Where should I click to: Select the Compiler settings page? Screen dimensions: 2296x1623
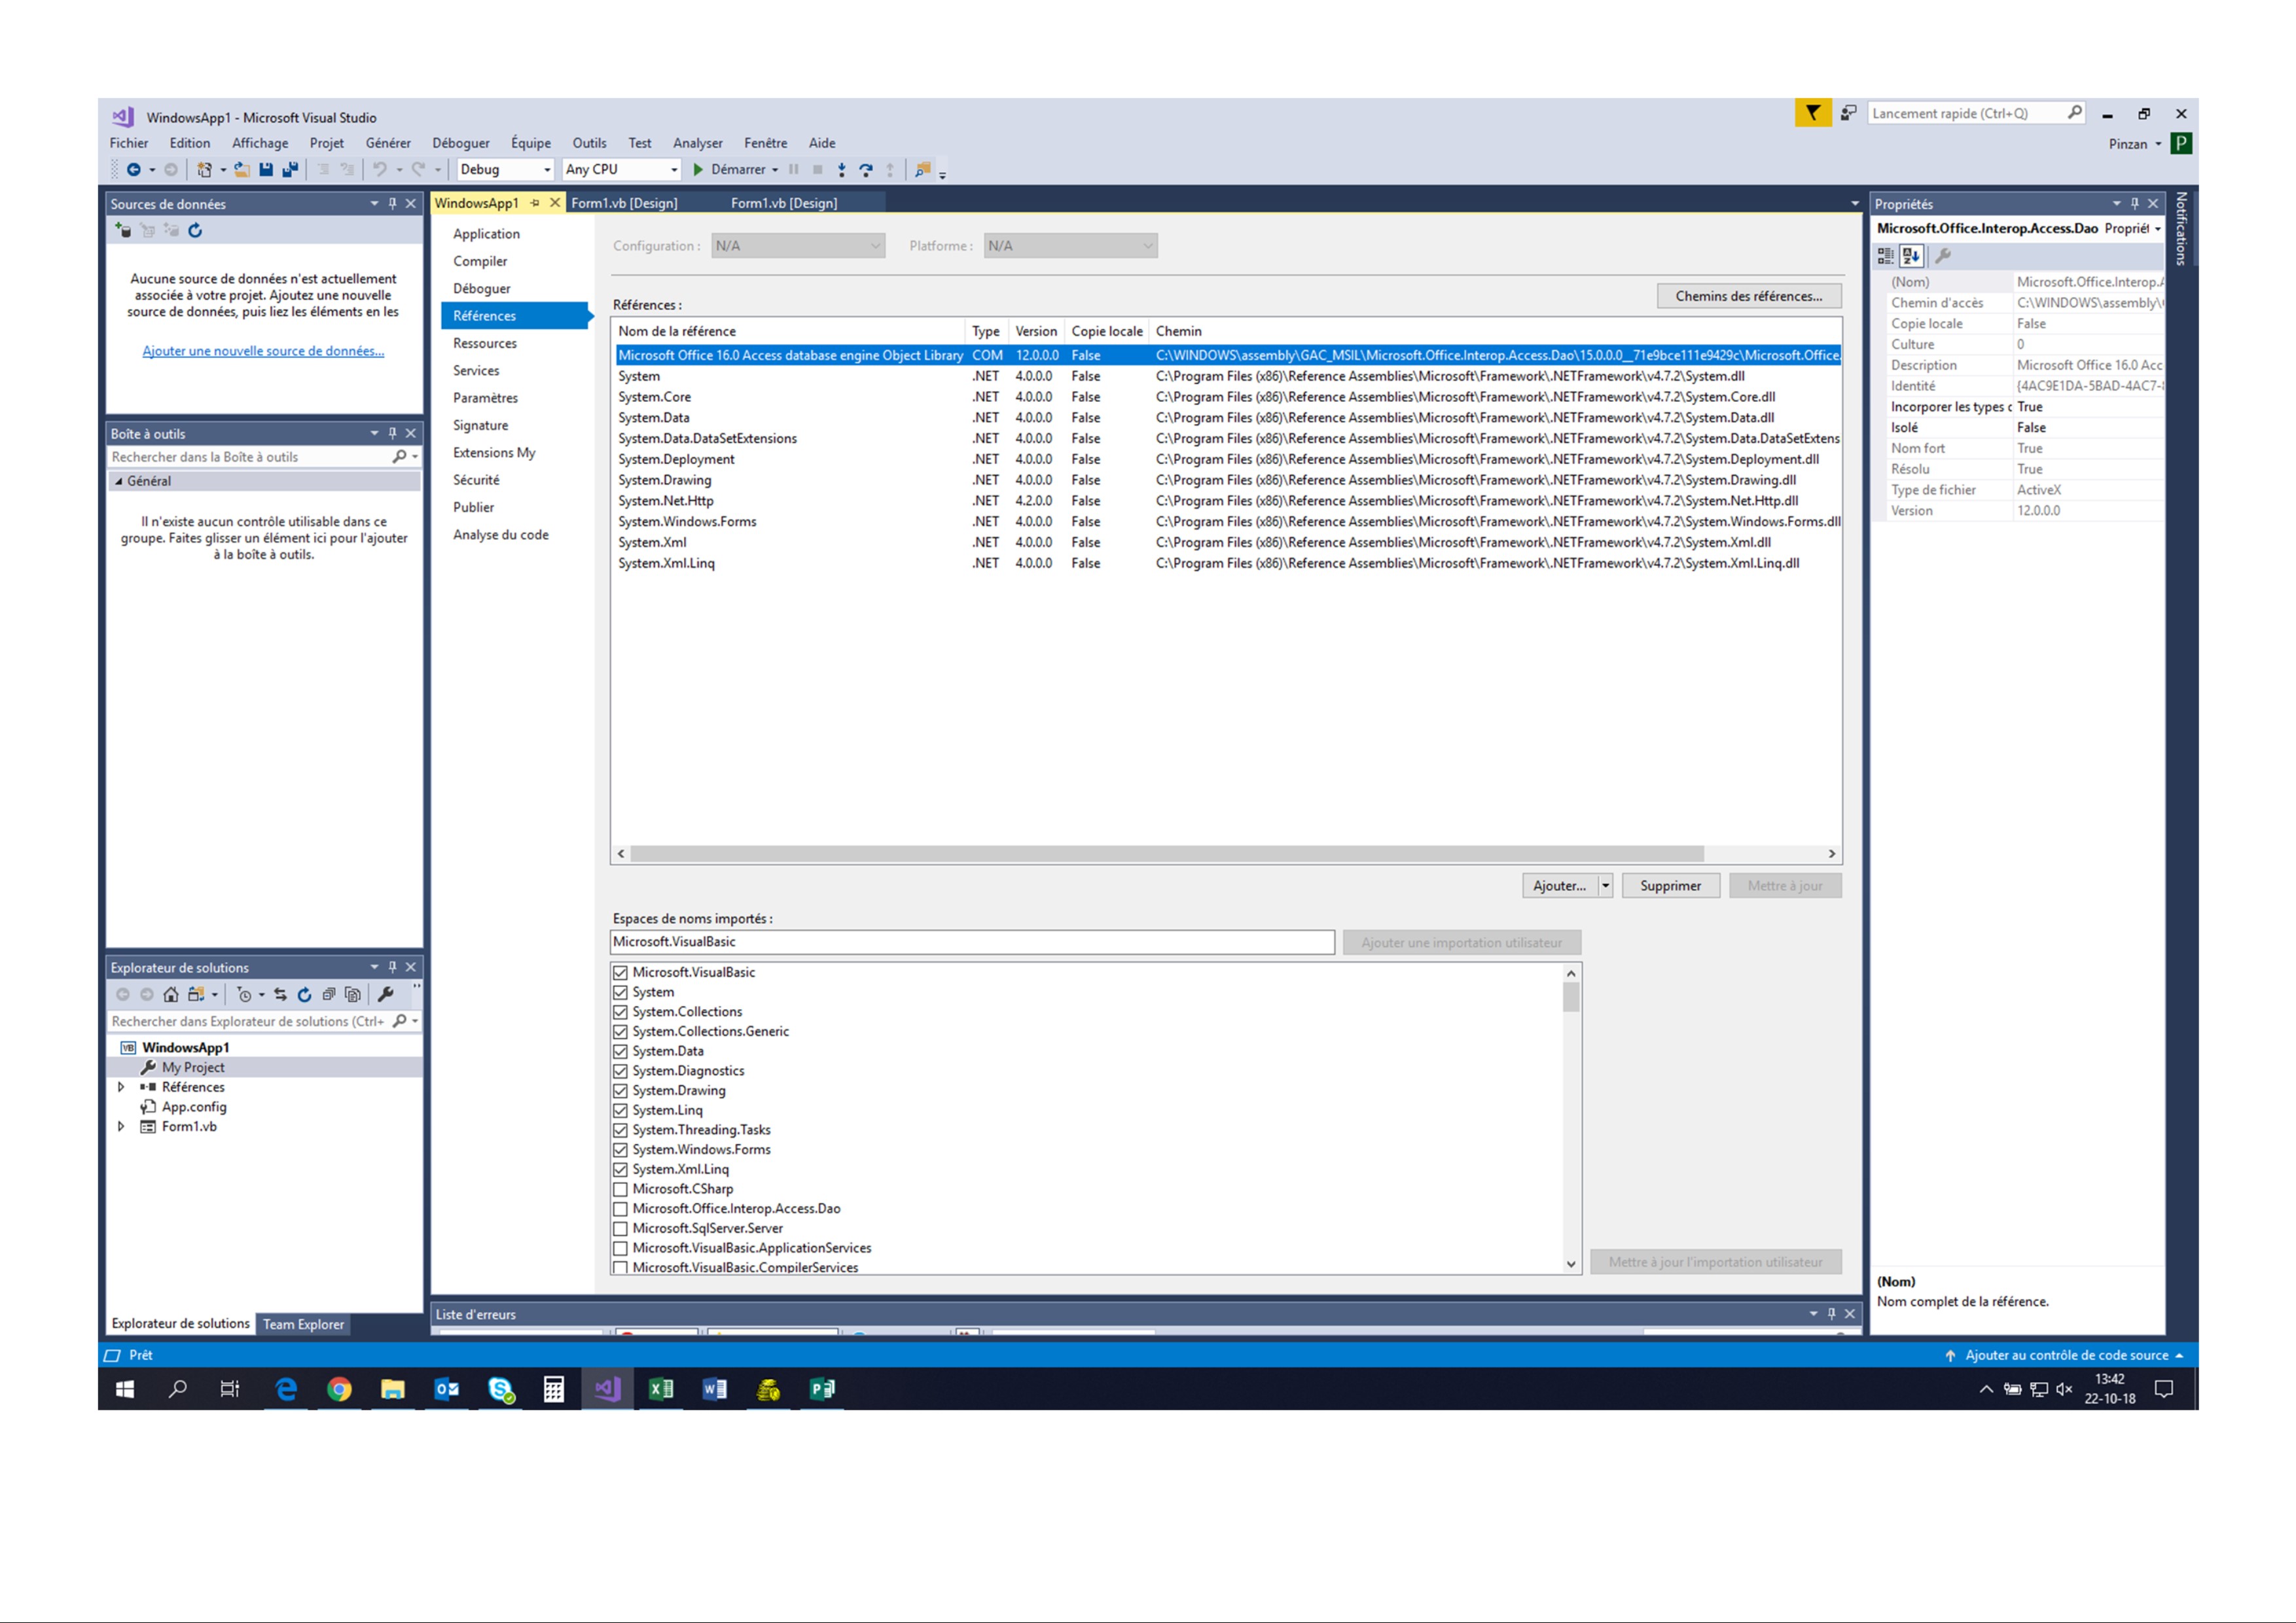coord(480,261)
